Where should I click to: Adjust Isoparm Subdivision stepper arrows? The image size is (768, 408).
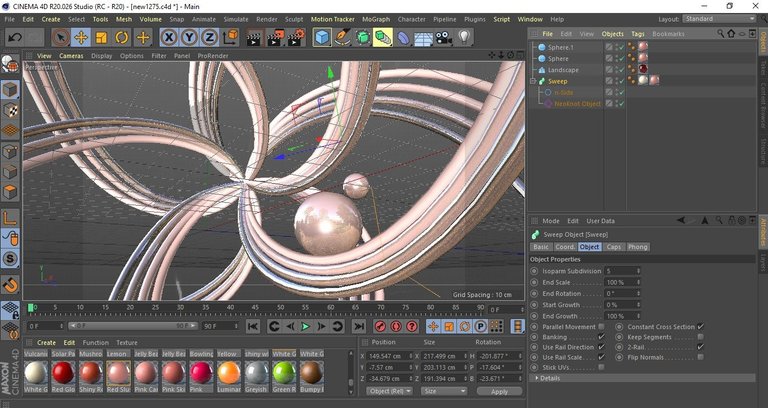(638, 271)
